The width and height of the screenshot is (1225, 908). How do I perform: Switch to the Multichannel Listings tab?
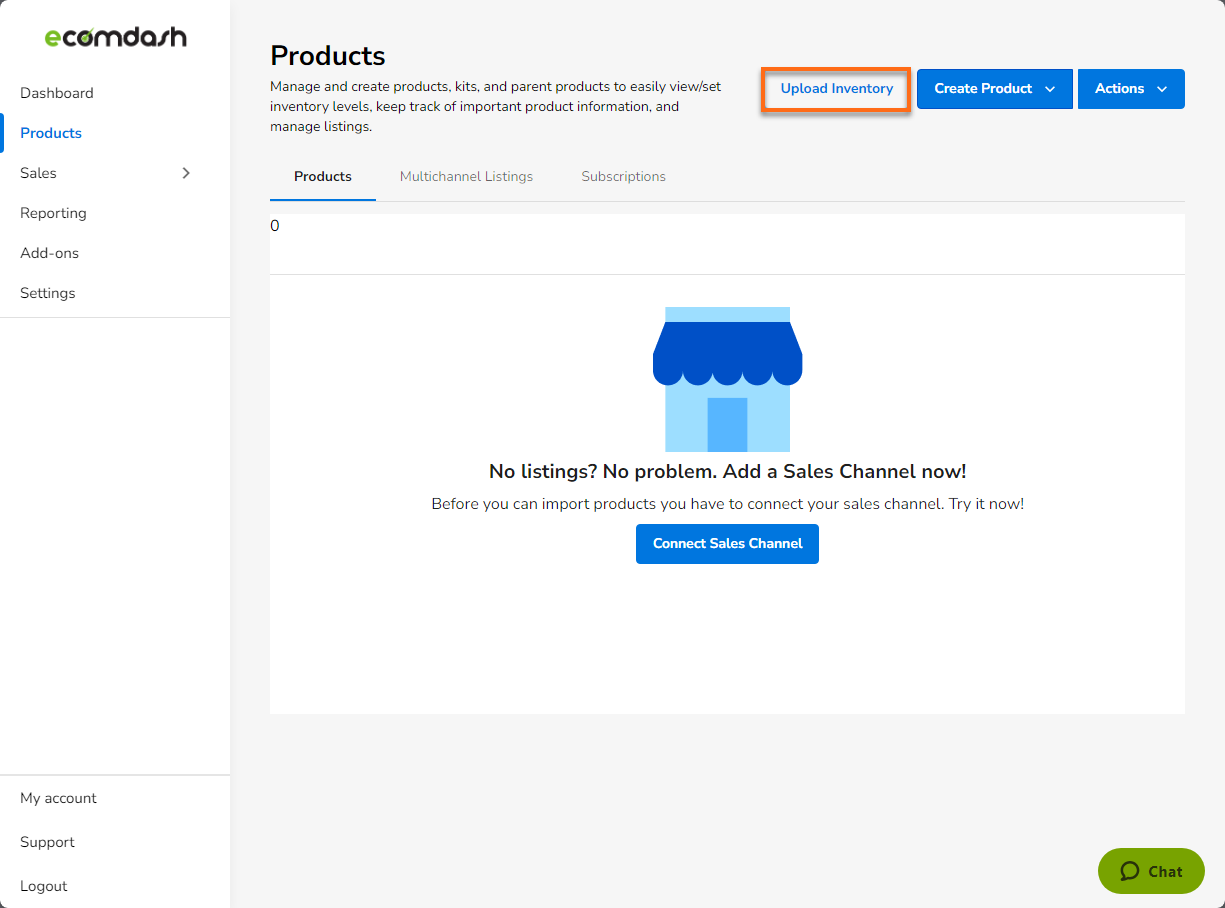click(466, 176)
